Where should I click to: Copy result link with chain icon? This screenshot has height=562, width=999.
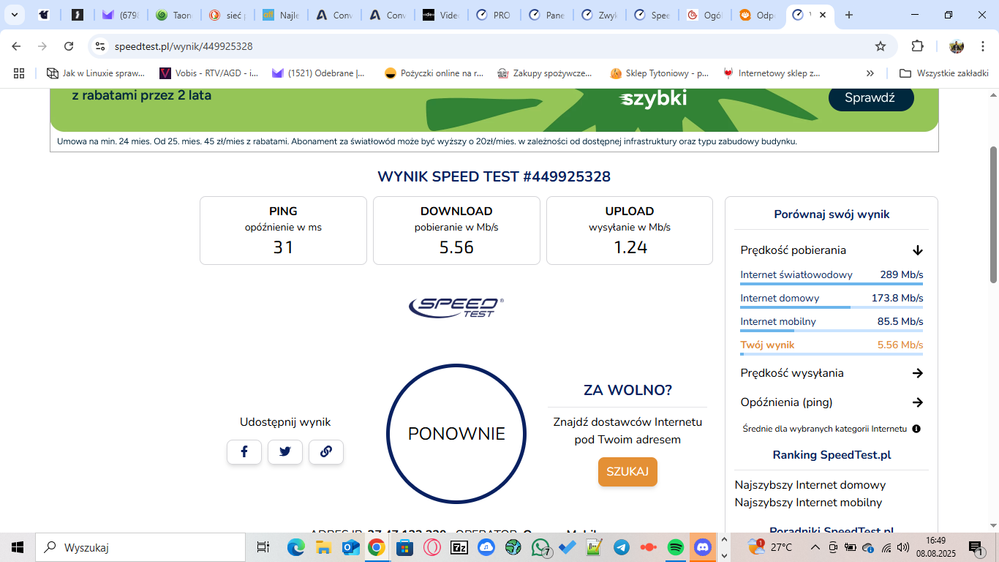click(326, 452)
